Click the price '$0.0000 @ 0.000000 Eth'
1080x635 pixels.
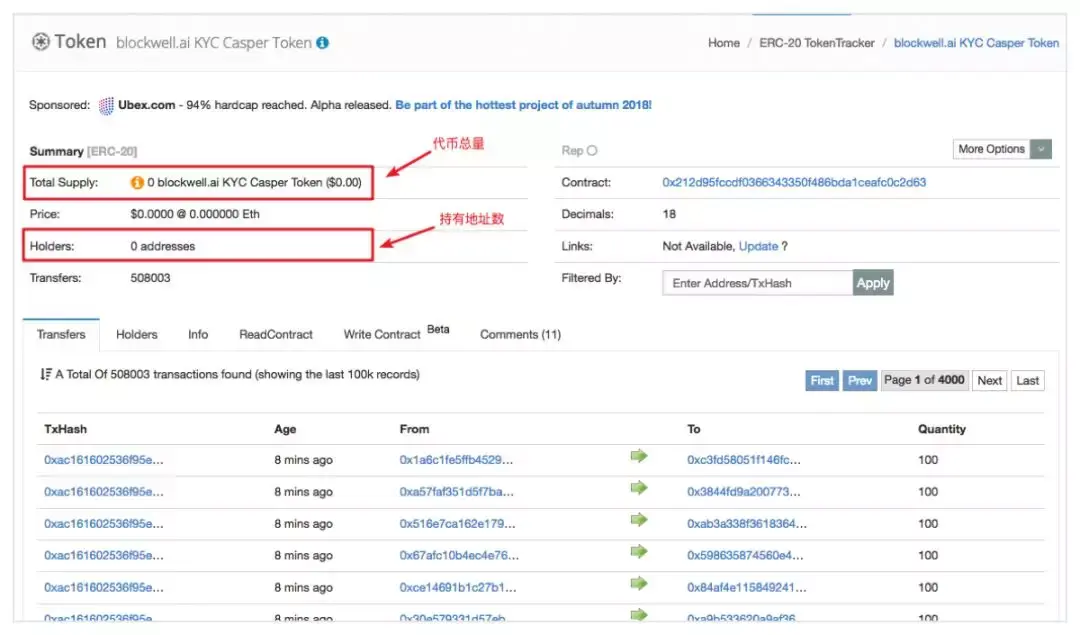195,214
